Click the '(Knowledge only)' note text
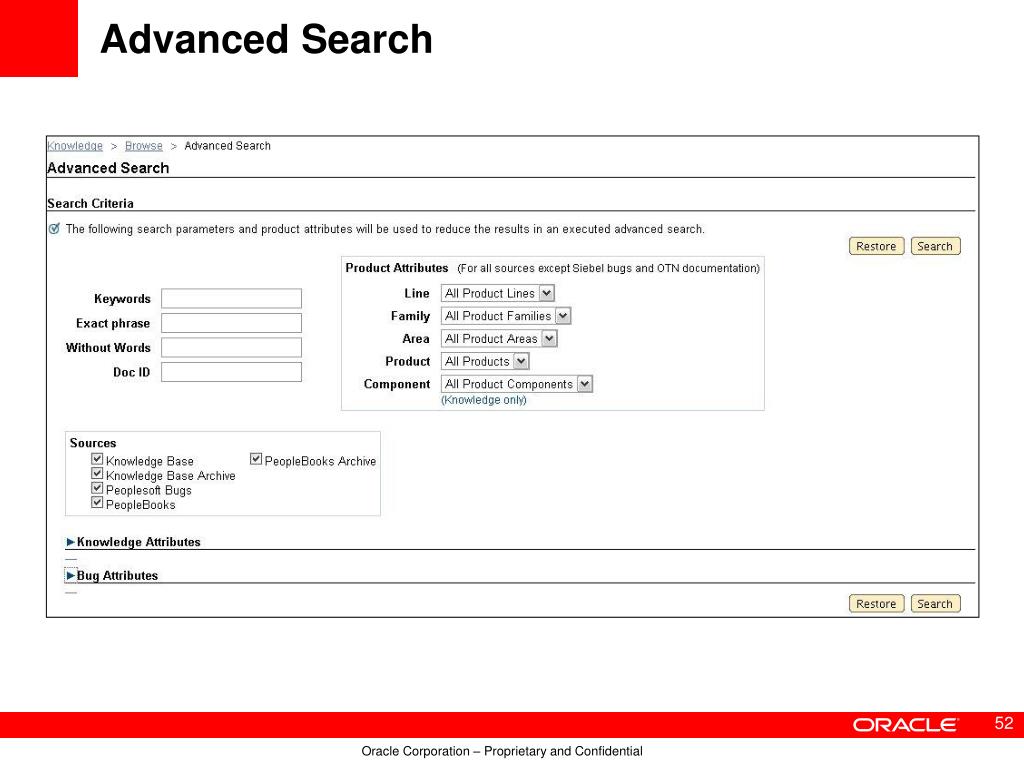Image resolution: width=1024 pixels, height=768 pixels. pos(484,400)
